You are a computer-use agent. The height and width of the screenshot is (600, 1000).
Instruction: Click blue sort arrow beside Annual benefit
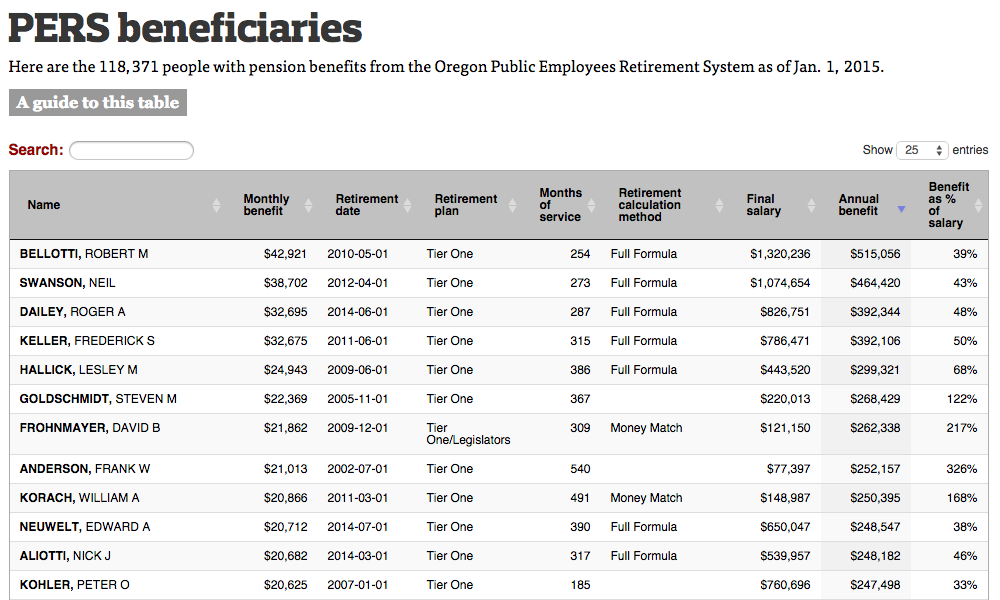point(901,209)
